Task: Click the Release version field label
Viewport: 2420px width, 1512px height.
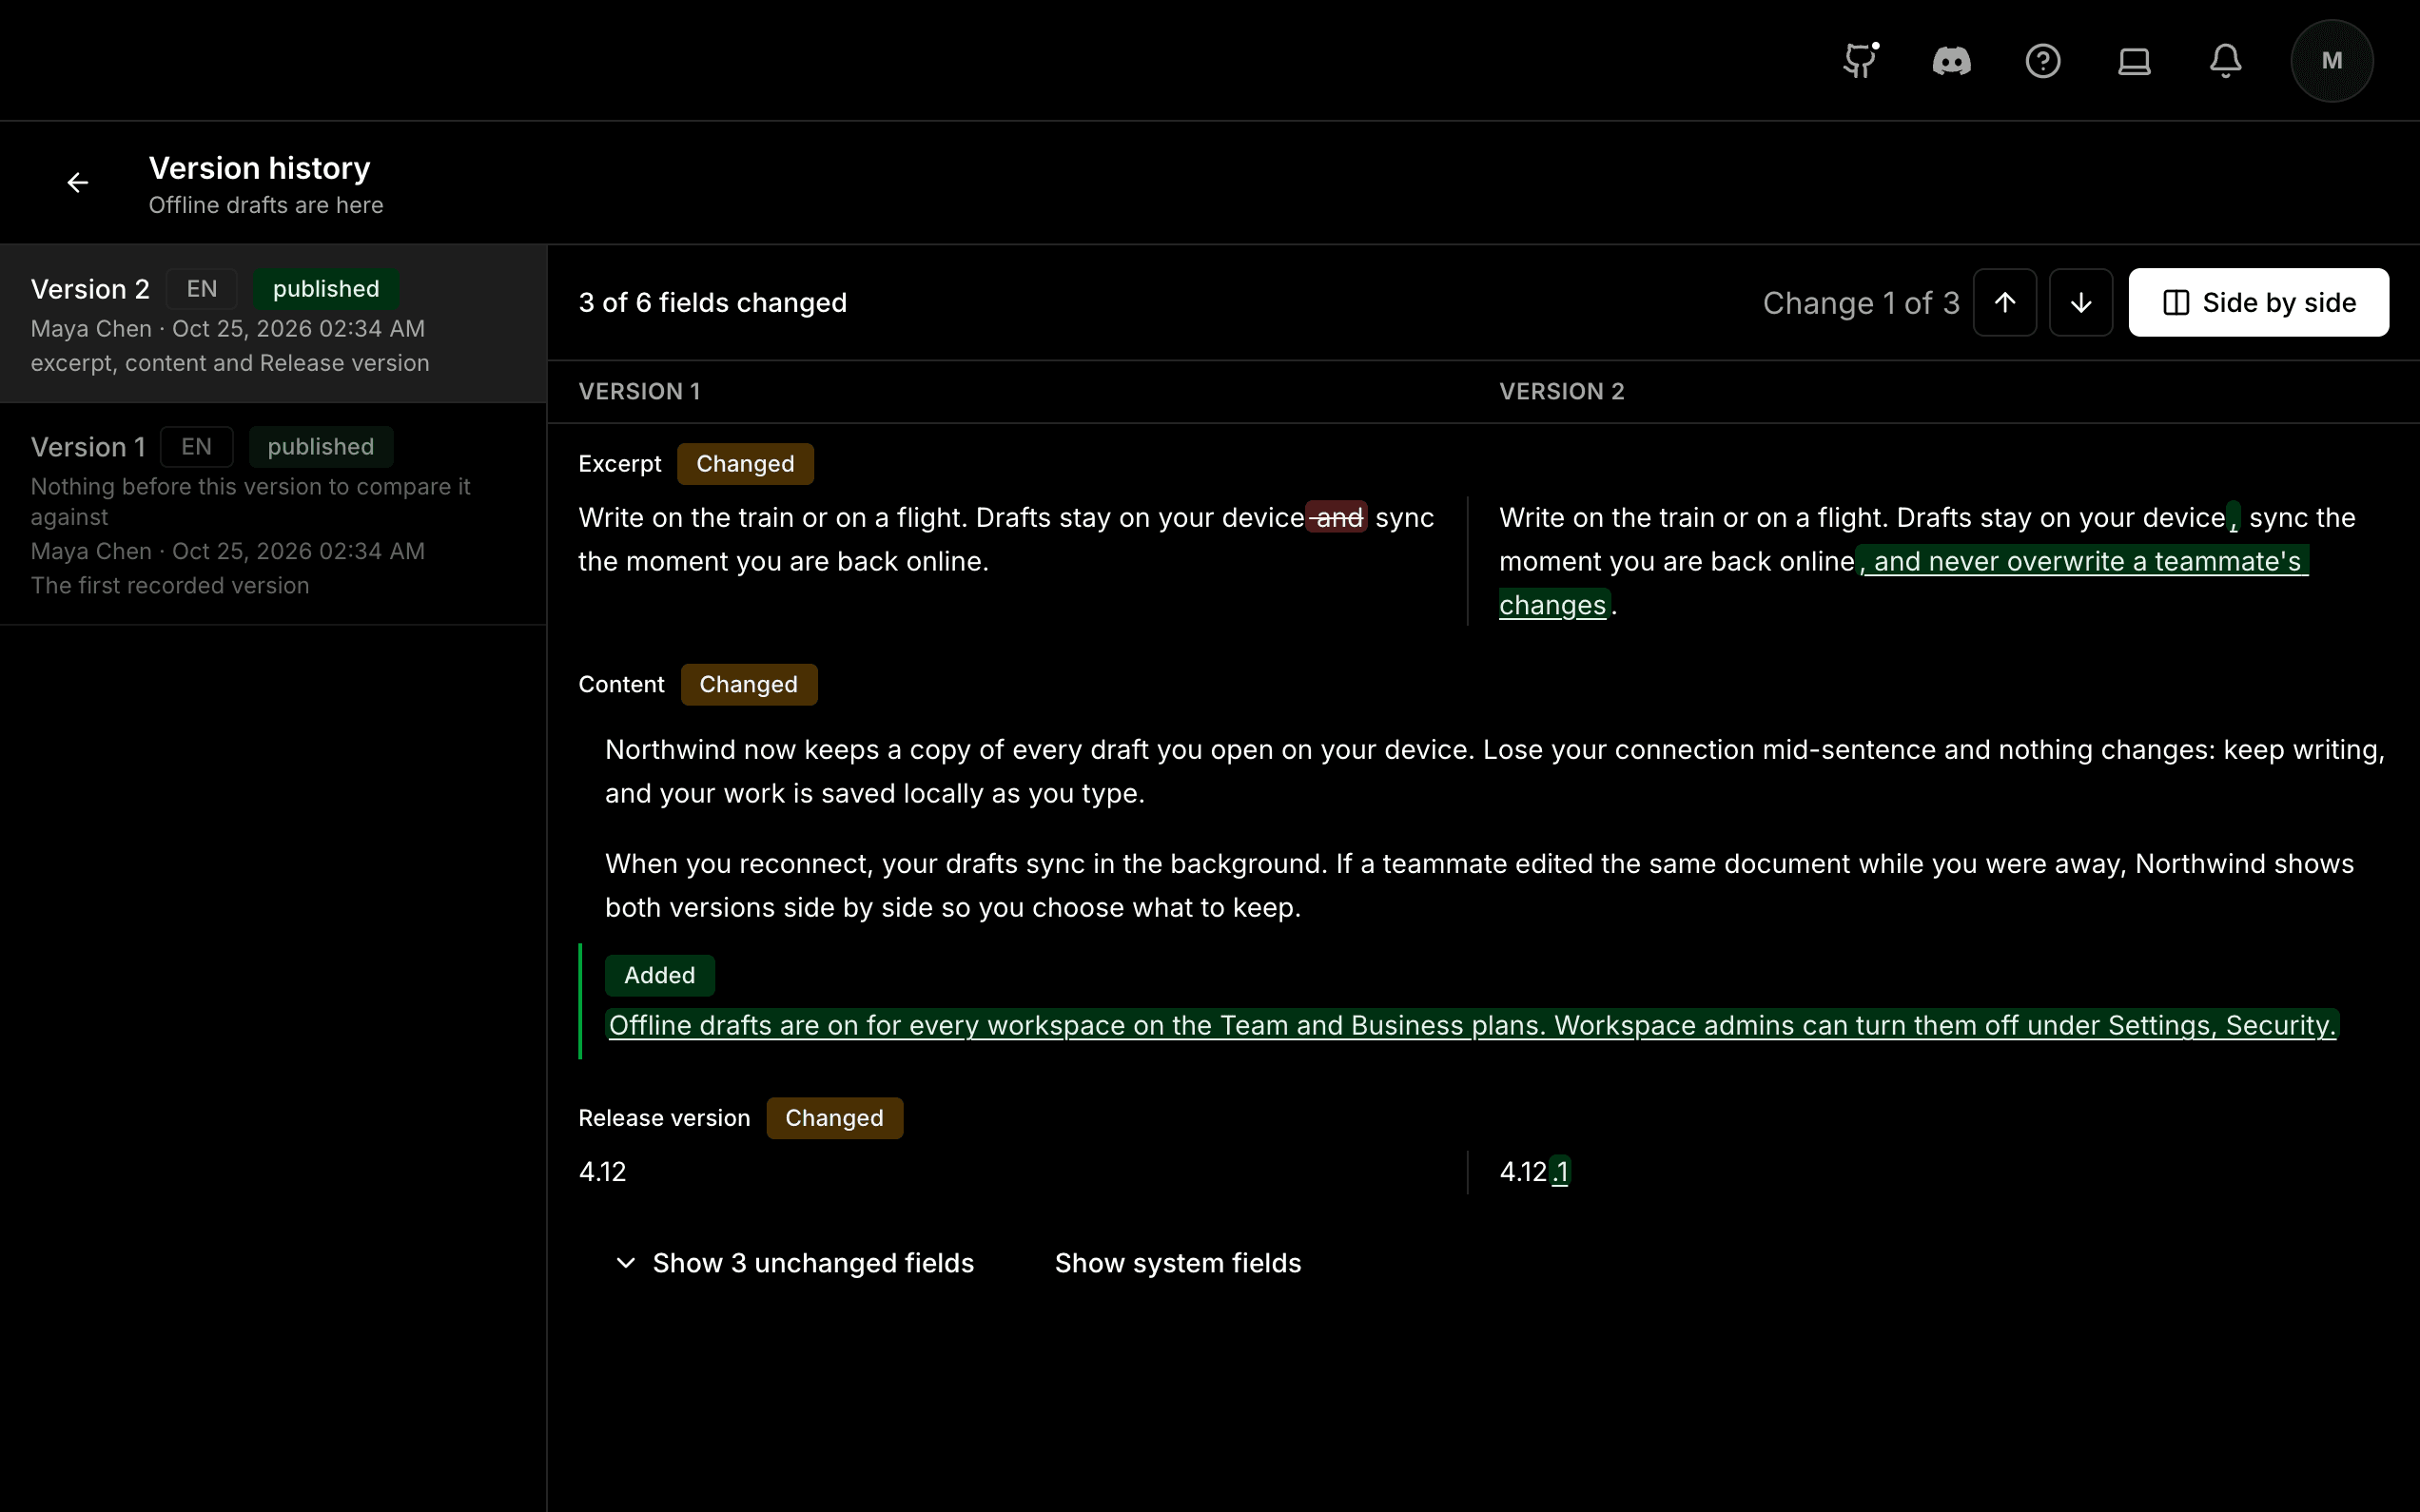Action: pos(664,1118)
